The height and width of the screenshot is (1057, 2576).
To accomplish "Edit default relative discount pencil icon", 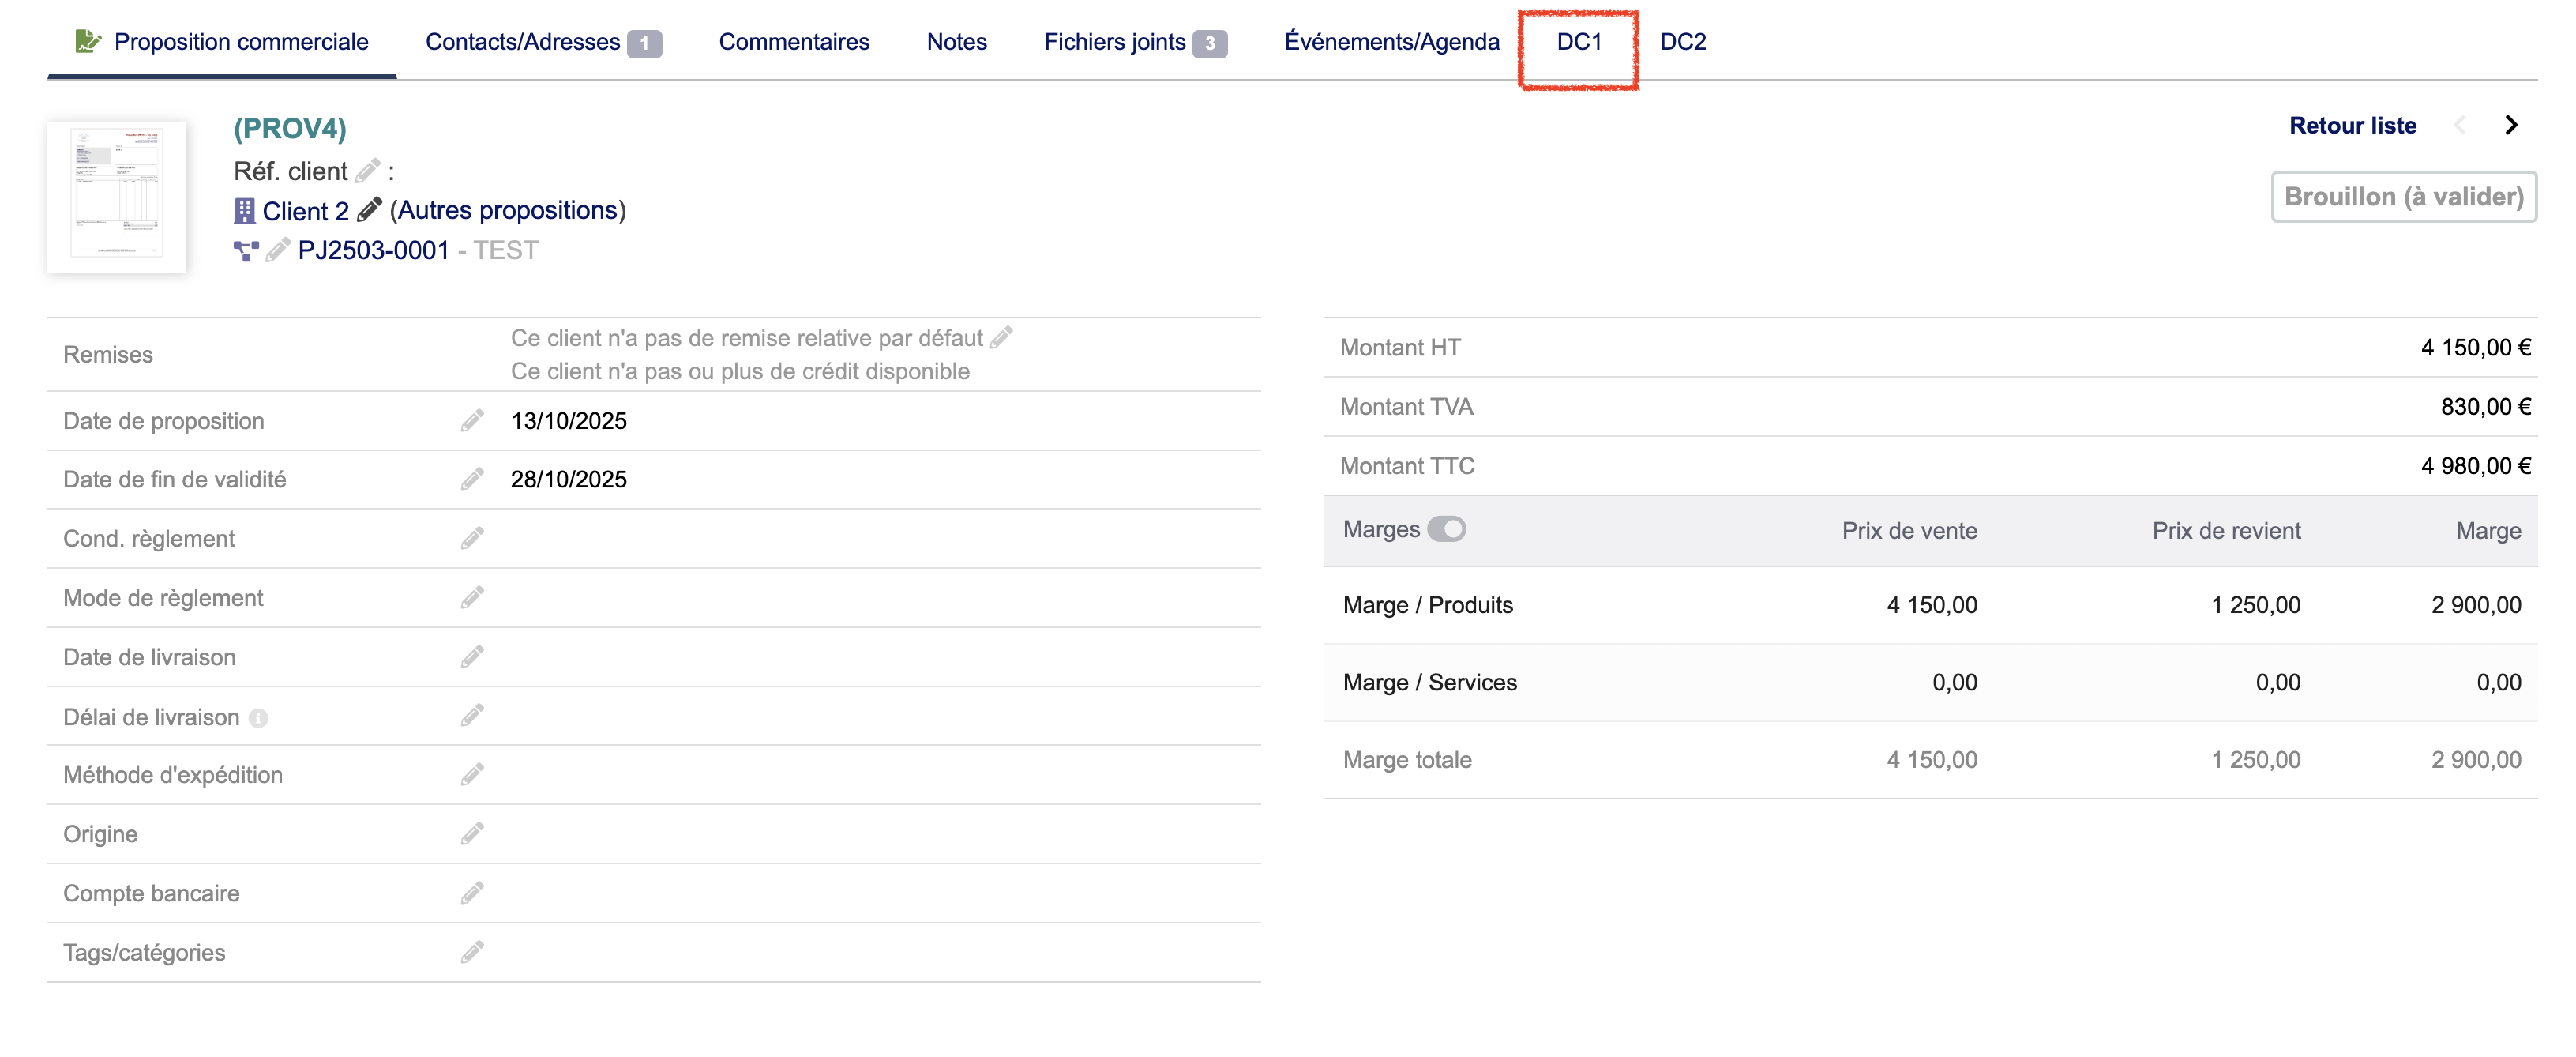I will click(x=1001, y=338).
